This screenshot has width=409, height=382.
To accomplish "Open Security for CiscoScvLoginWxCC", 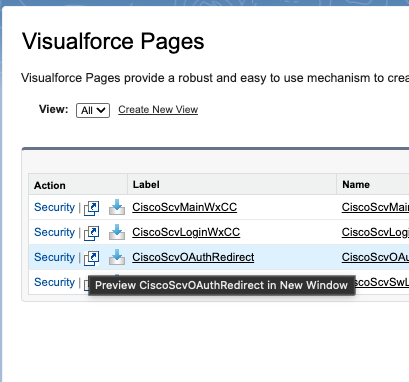I will pyautogui.click(x=54, y=232).
